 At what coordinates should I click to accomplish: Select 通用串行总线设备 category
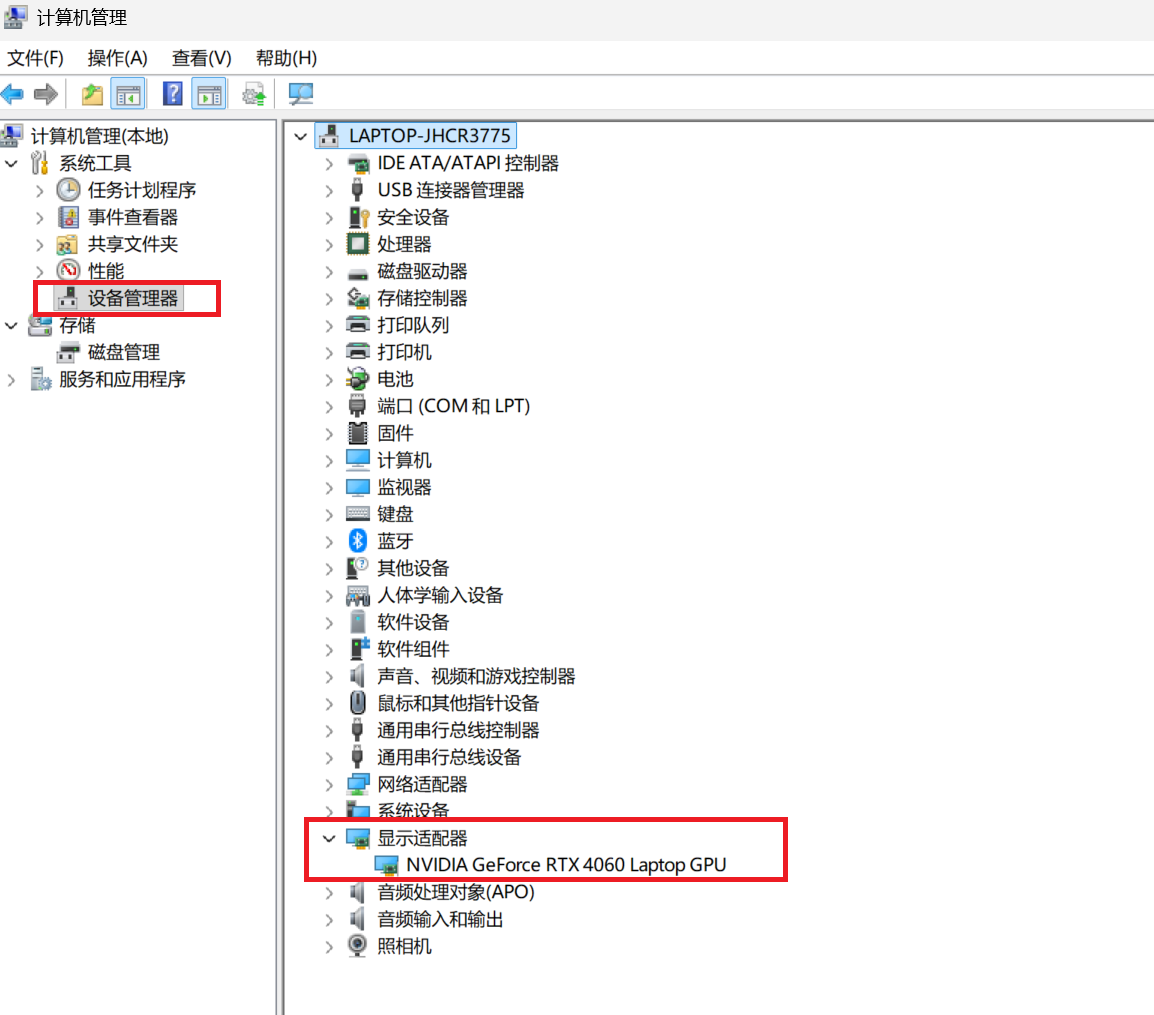pyautogui.click(x=449, y=757)
